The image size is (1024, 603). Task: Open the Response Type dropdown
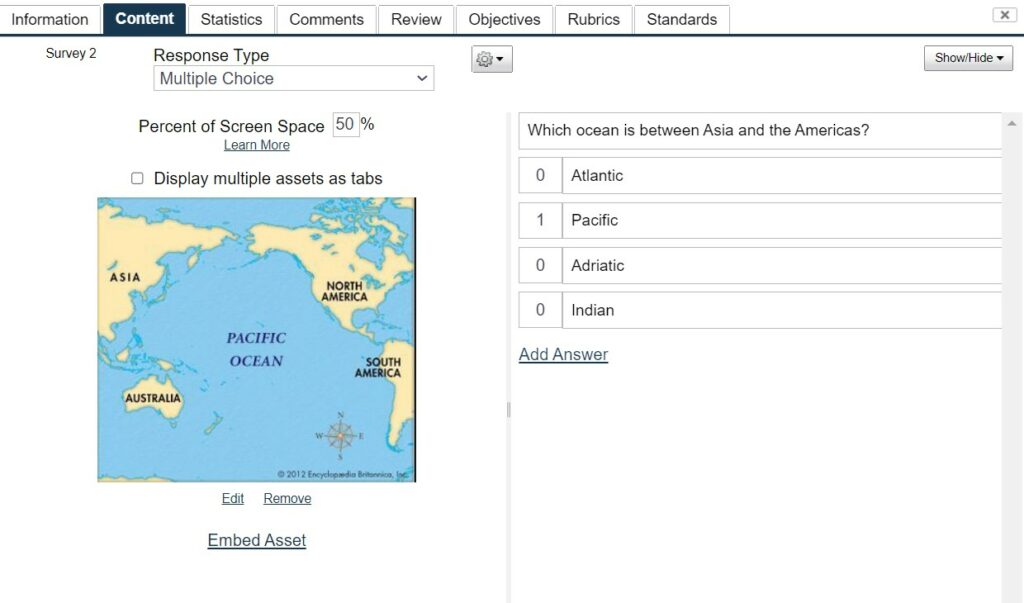(293, 78)
